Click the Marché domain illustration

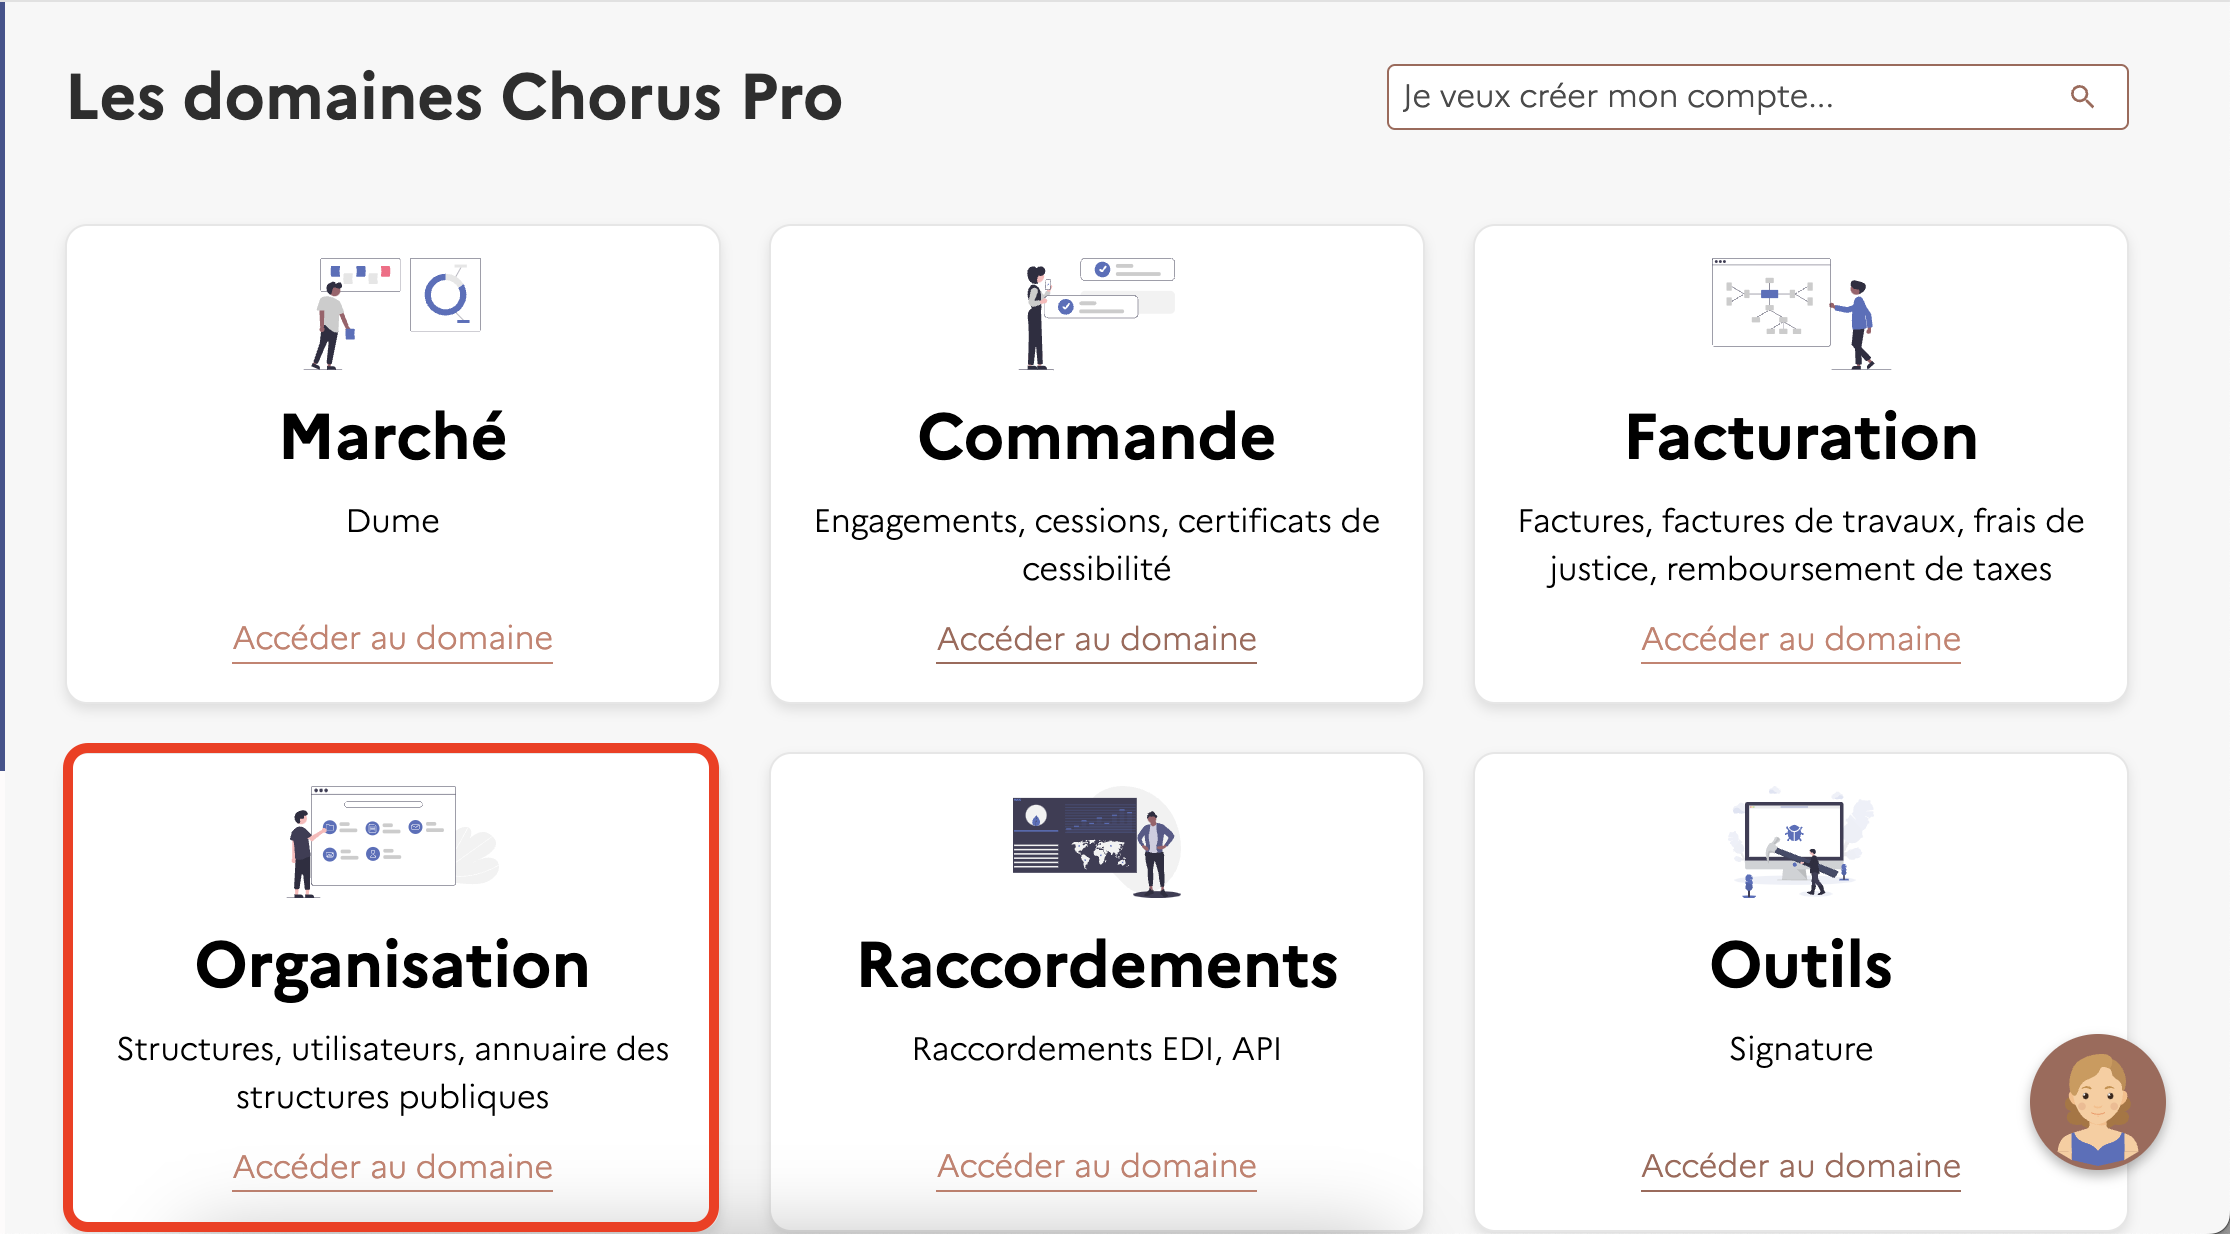pyautogui.click(x=393, y=314)
